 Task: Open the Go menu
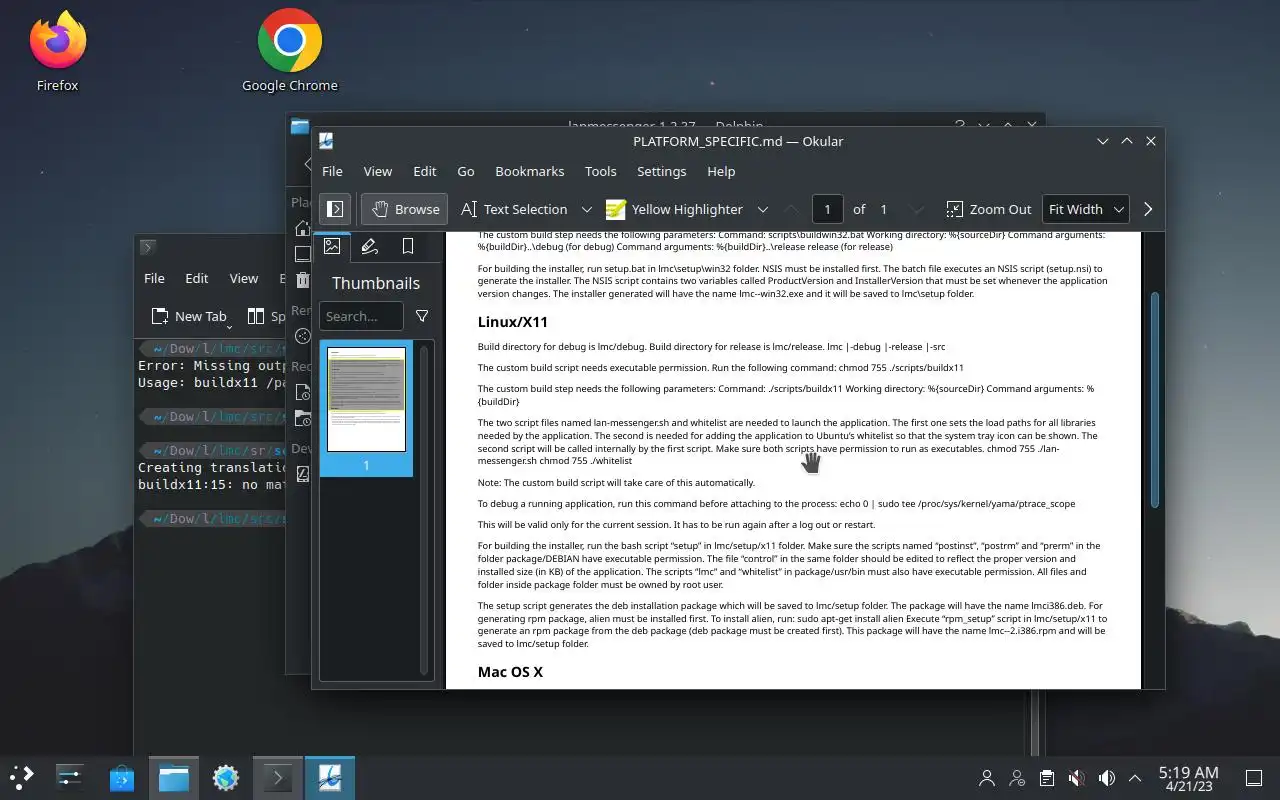[x=466, y=171]
